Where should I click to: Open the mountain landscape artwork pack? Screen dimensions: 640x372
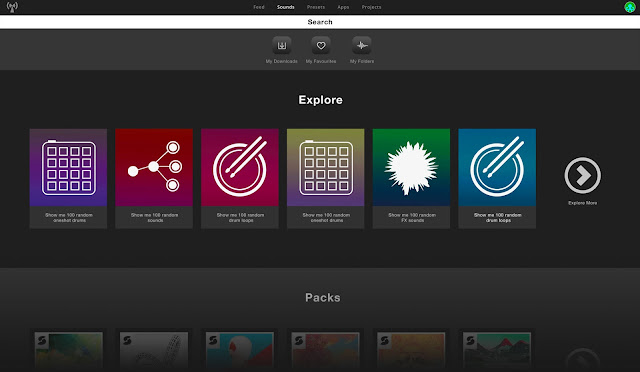497,350
